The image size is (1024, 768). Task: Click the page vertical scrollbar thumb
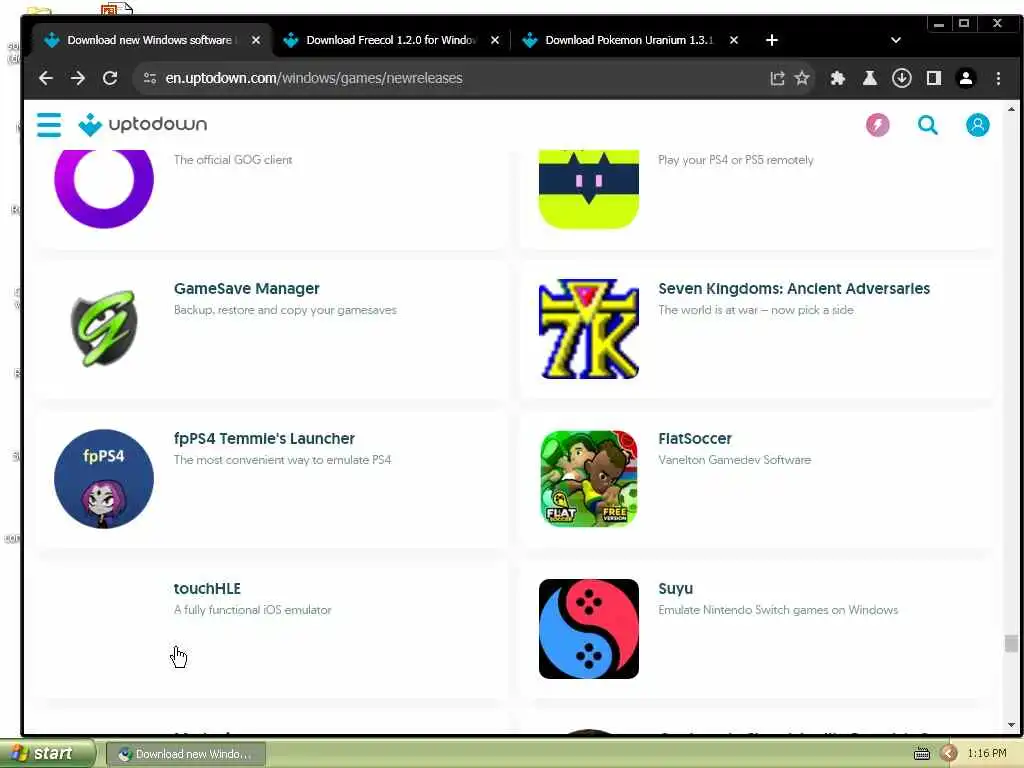coord(1011,643)
